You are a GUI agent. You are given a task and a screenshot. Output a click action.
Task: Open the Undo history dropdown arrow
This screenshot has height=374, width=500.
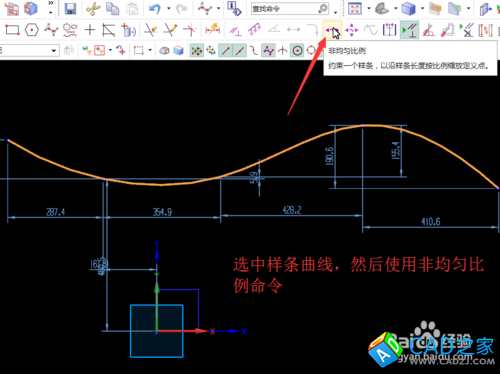(169, 9)
